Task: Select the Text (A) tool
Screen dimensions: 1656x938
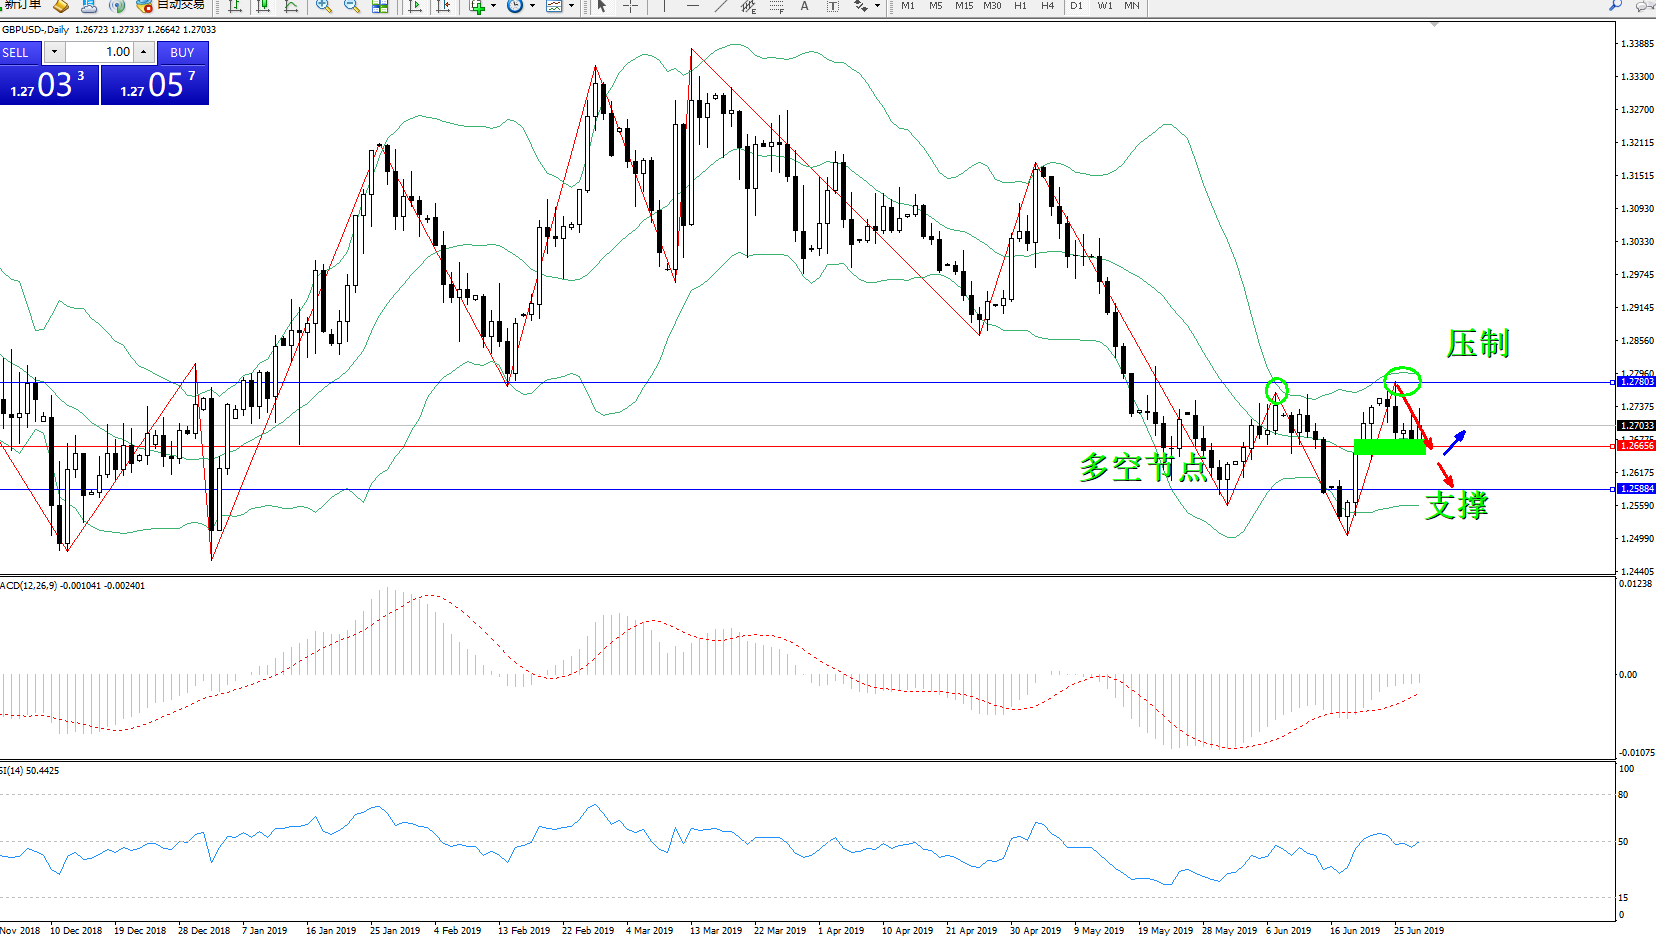Action: tap(804, 5)
